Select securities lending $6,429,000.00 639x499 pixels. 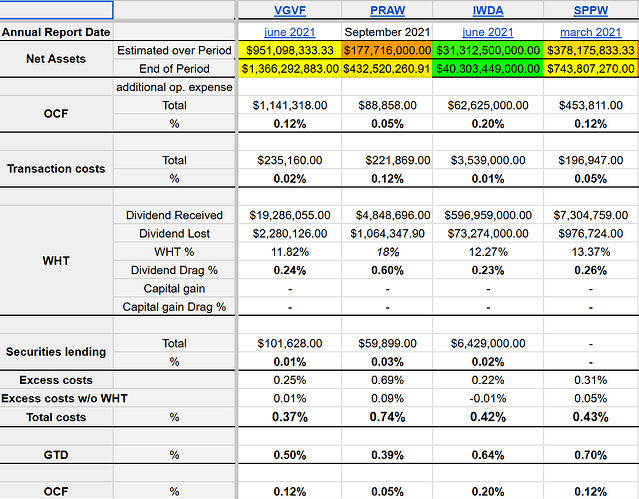point(488,343)
